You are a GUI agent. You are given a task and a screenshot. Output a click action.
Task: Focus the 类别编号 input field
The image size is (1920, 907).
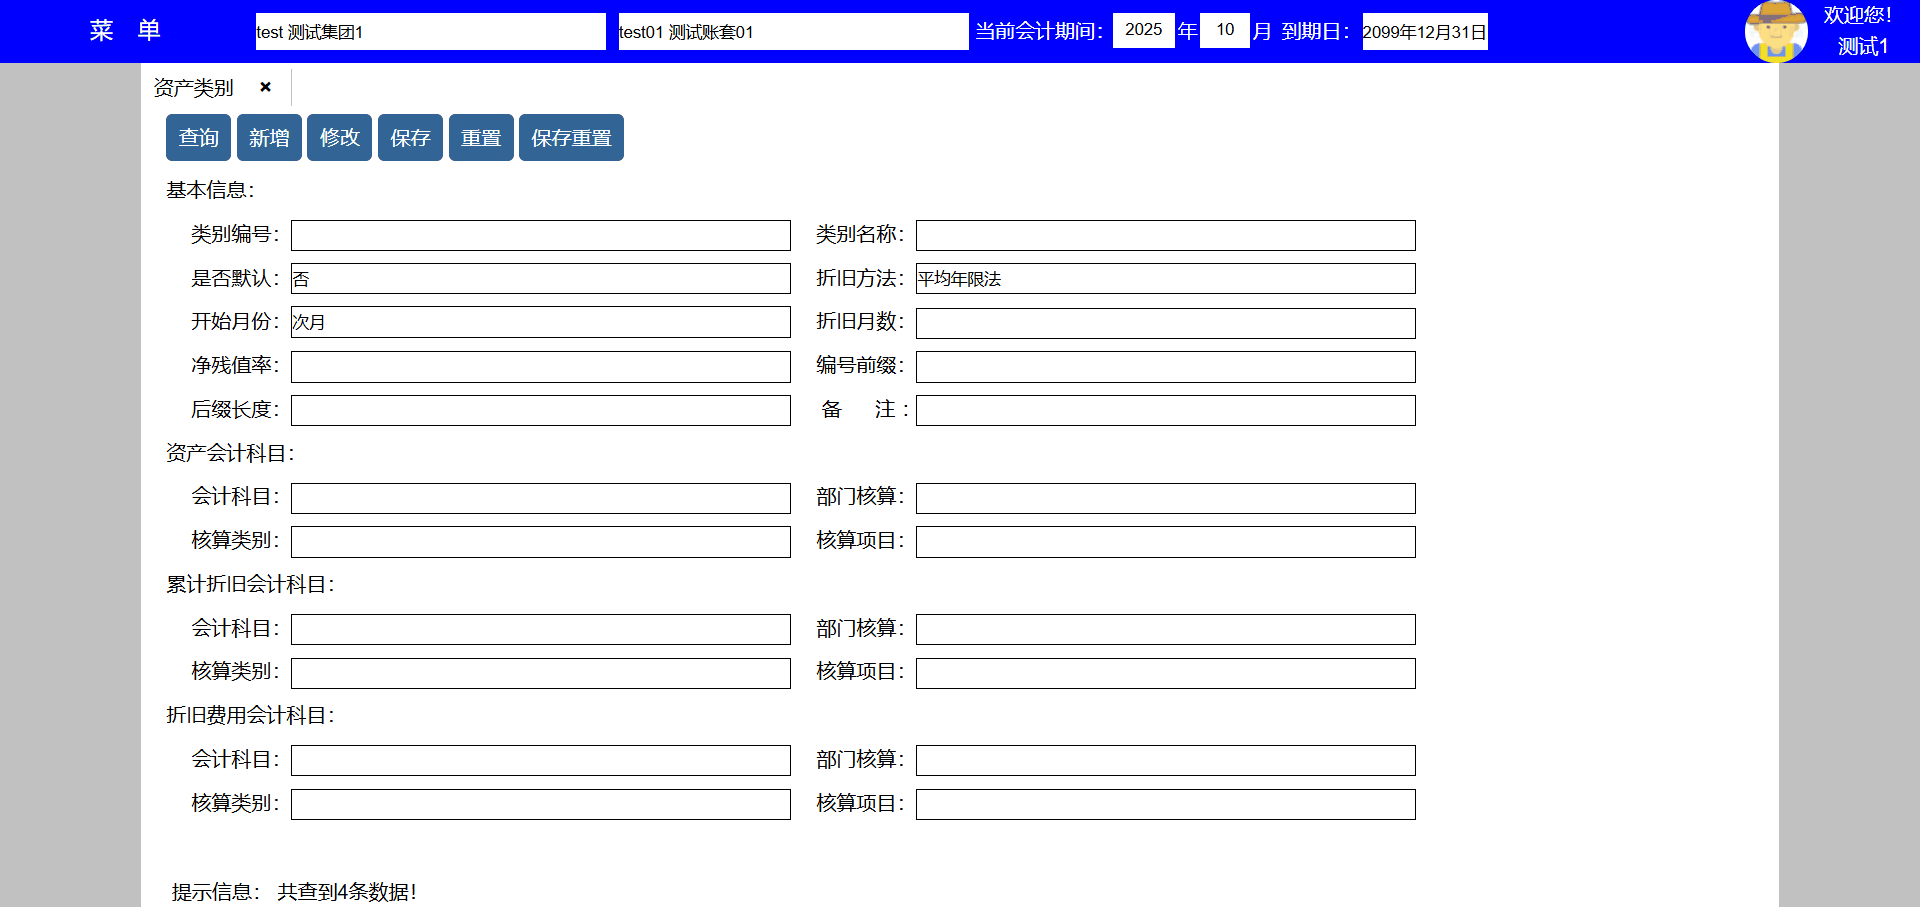point(540,236)
